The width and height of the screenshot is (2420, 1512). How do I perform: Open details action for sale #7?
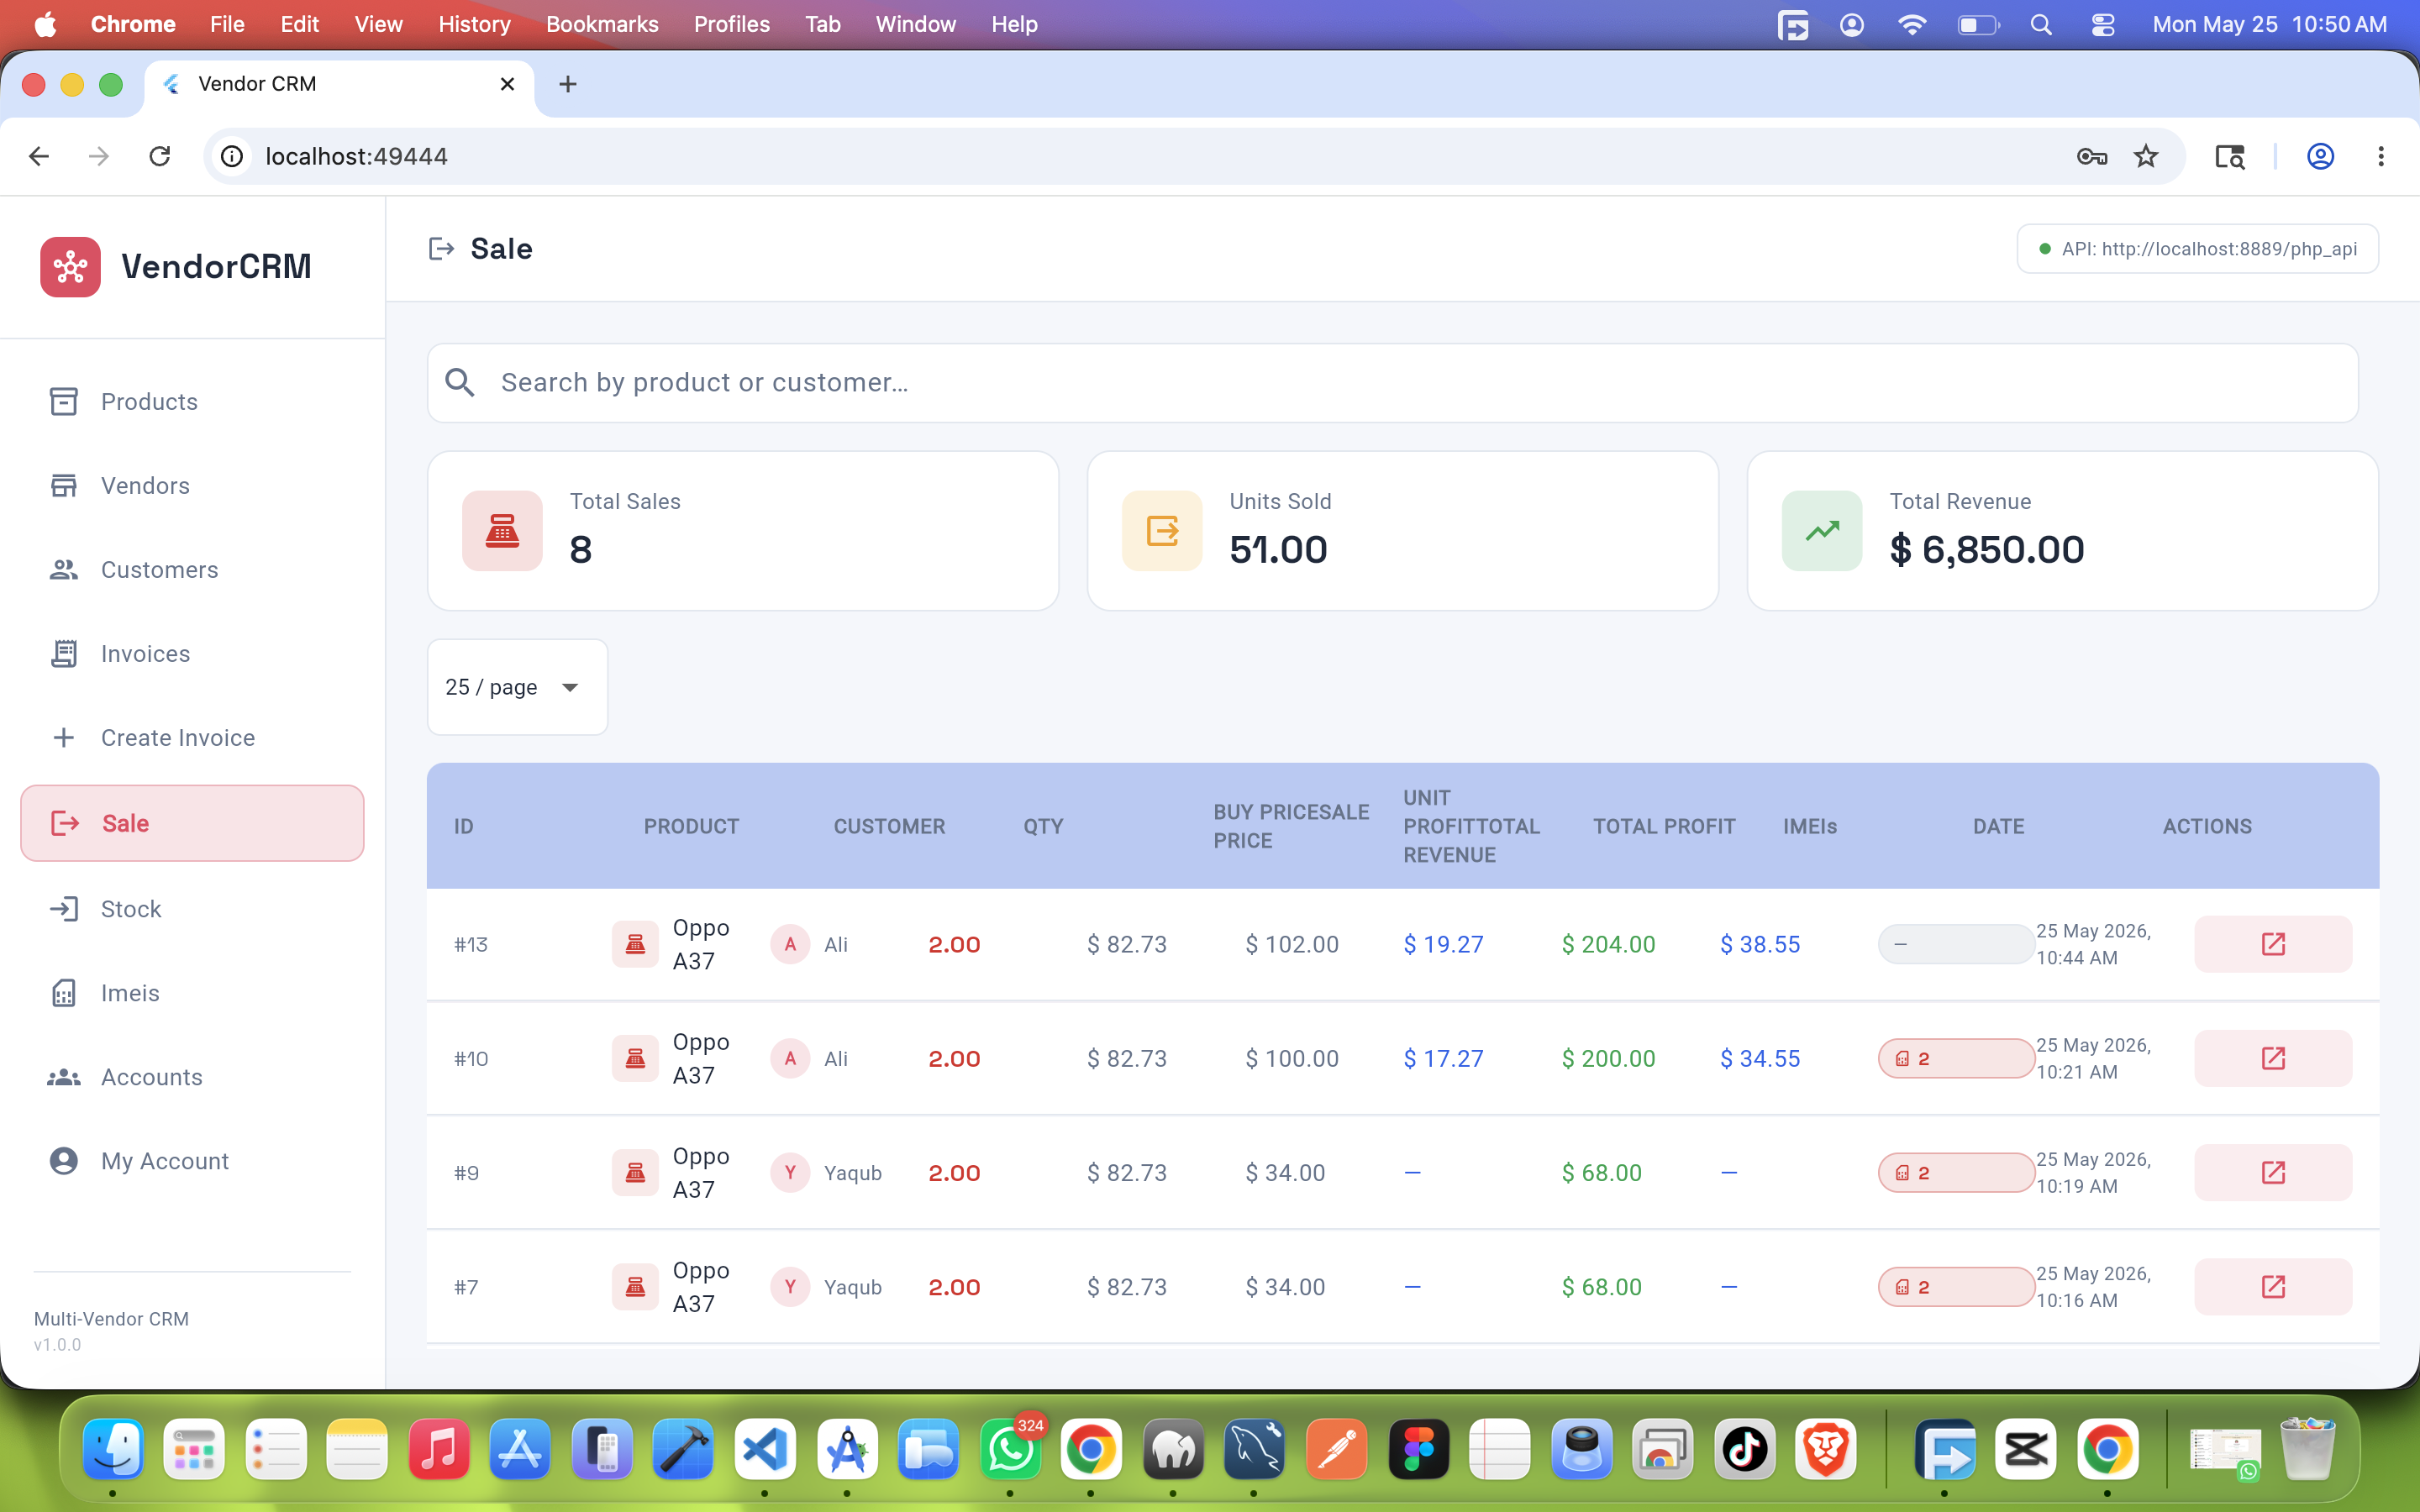pyautogui.click(x=2273, y=1286)
